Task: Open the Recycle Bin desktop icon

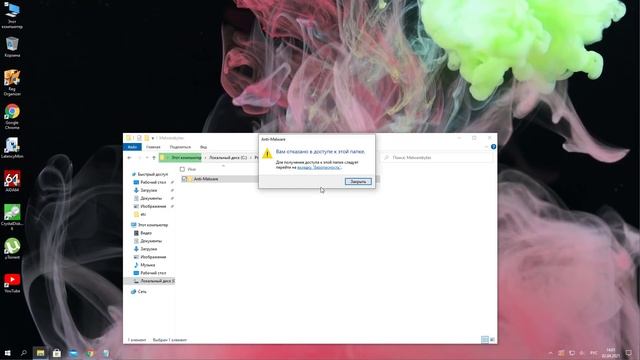Action: point(12,47)
